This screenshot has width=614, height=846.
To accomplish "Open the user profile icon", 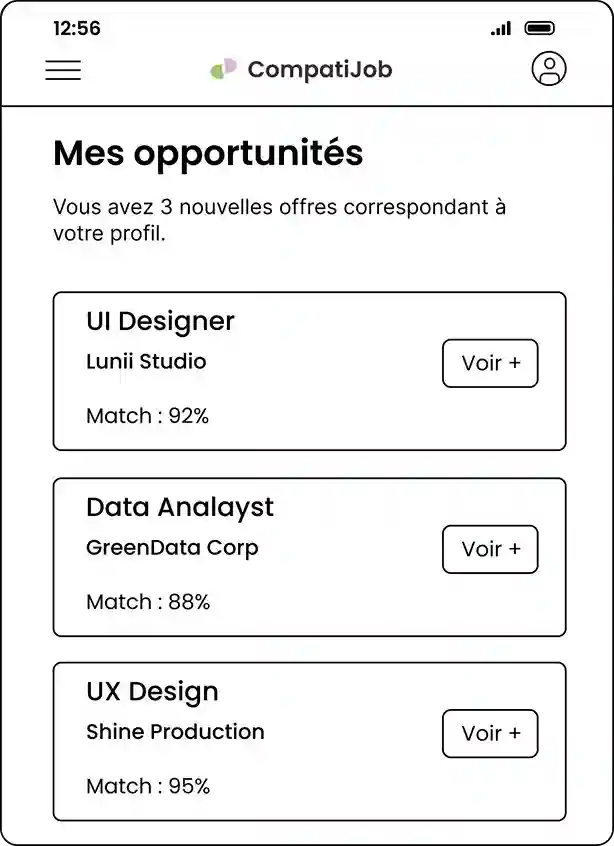I will click(548, 69).
